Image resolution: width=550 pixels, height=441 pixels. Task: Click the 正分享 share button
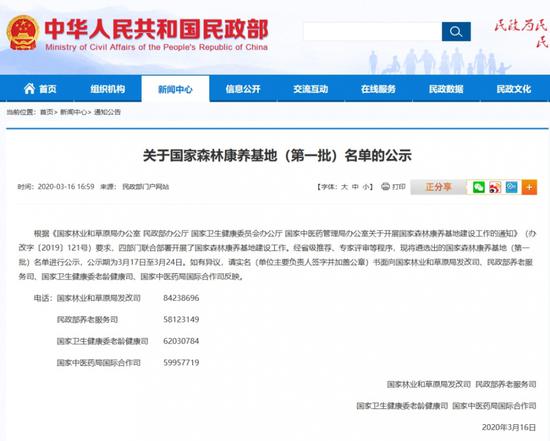[438, 187]
